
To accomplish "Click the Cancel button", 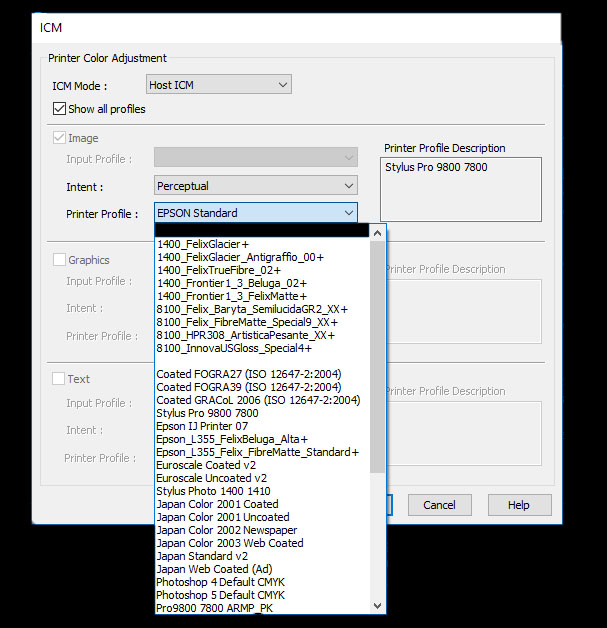I will click(x=440, y=505).
